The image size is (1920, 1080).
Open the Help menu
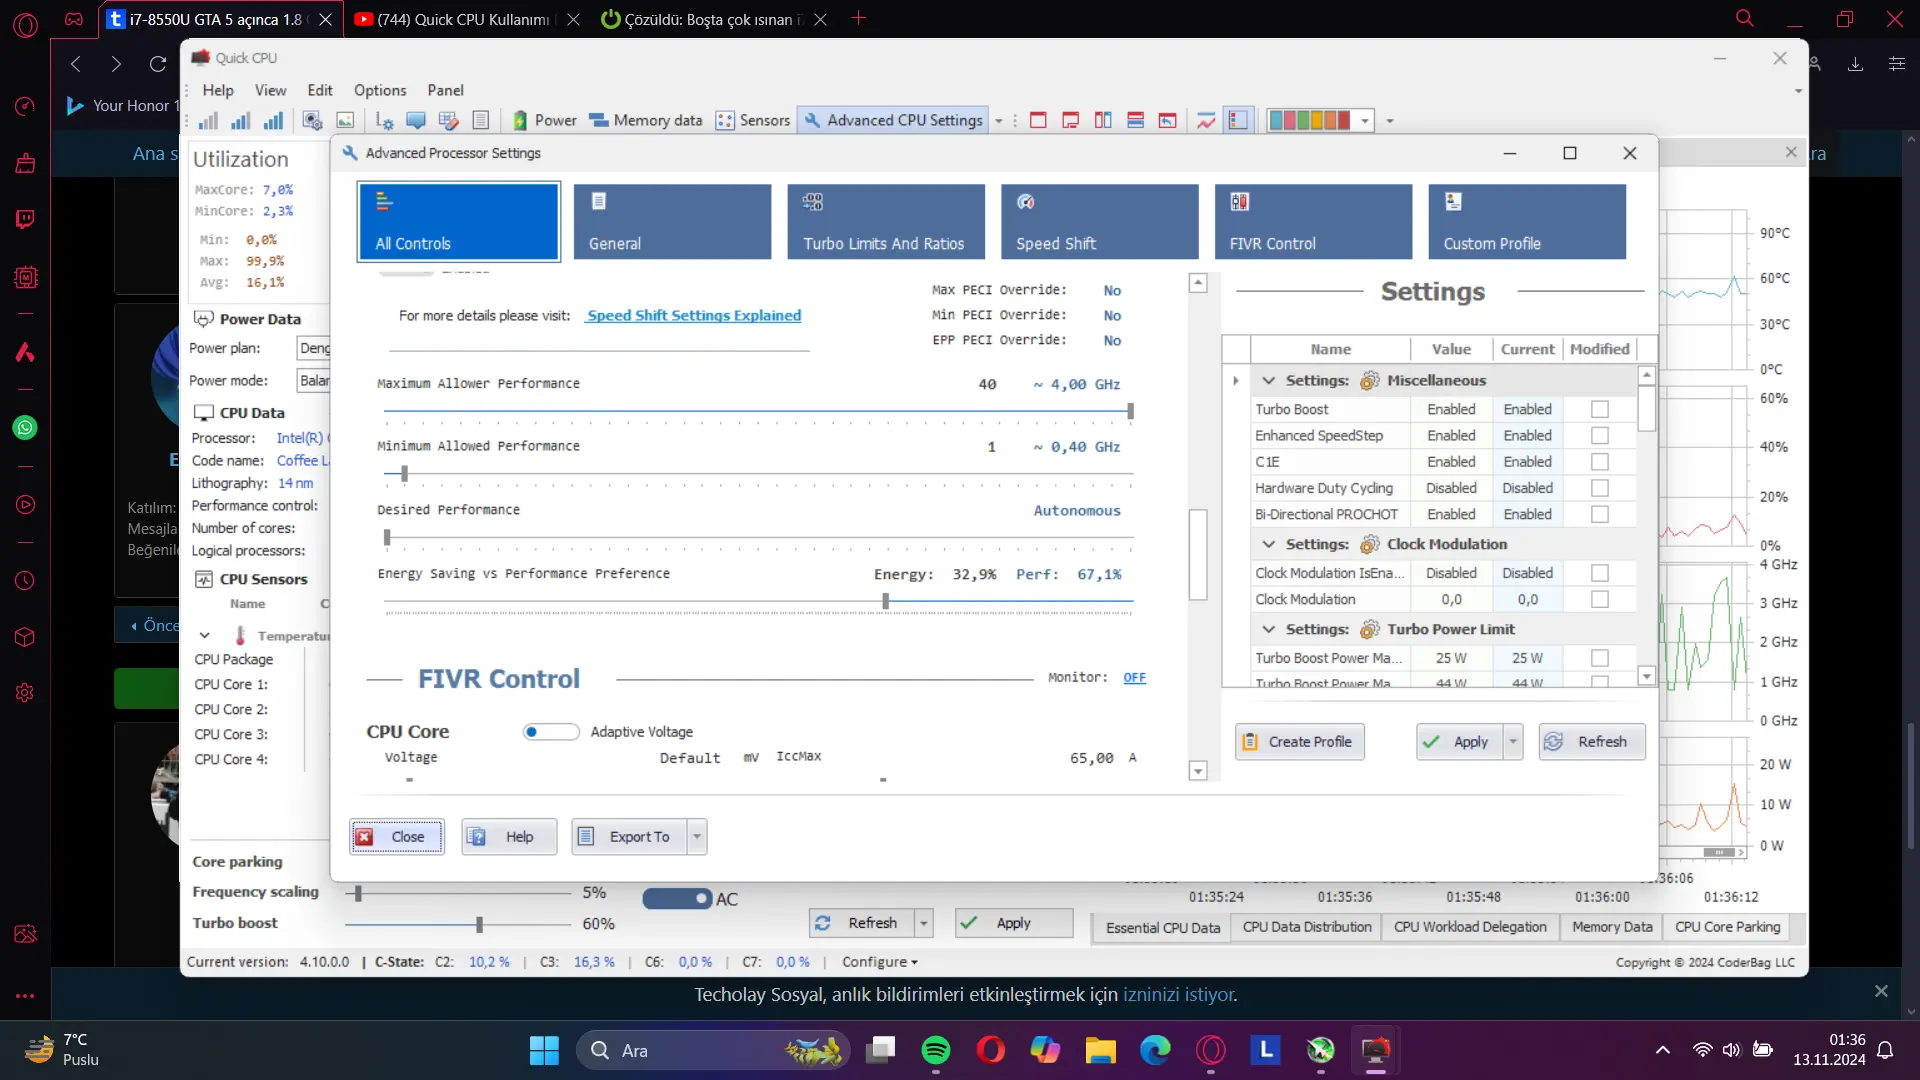tap(218, 90)
